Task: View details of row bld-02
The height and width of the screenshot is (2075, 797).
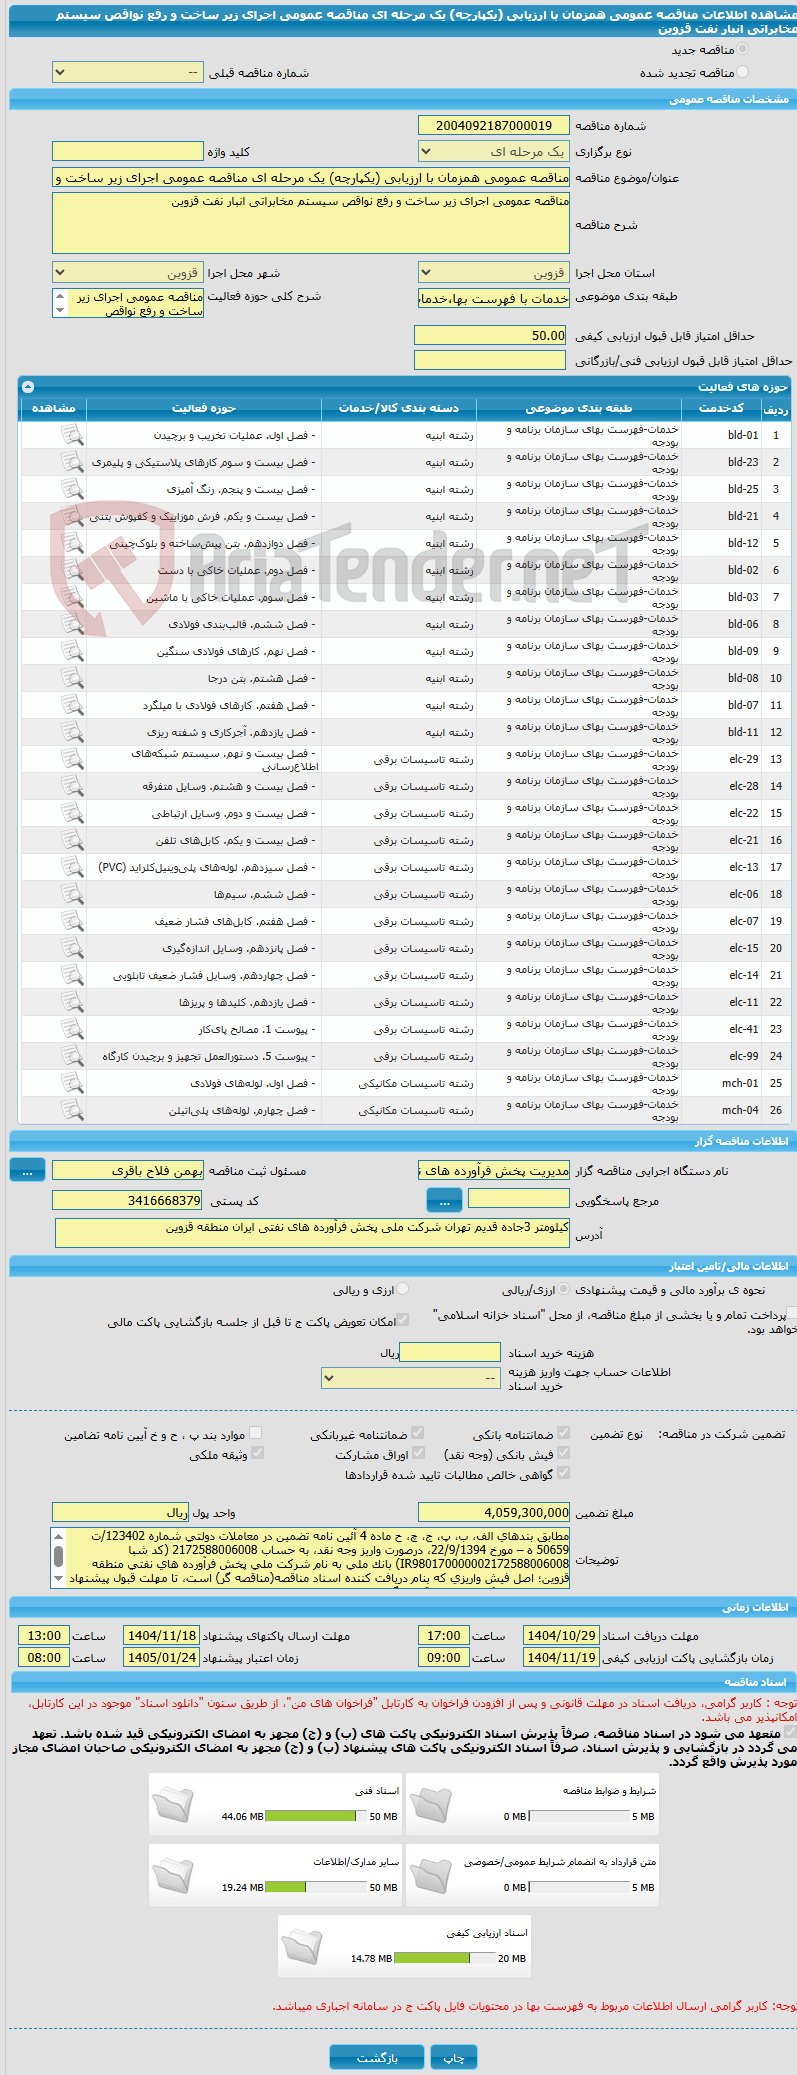Action: tap(72, 570)
